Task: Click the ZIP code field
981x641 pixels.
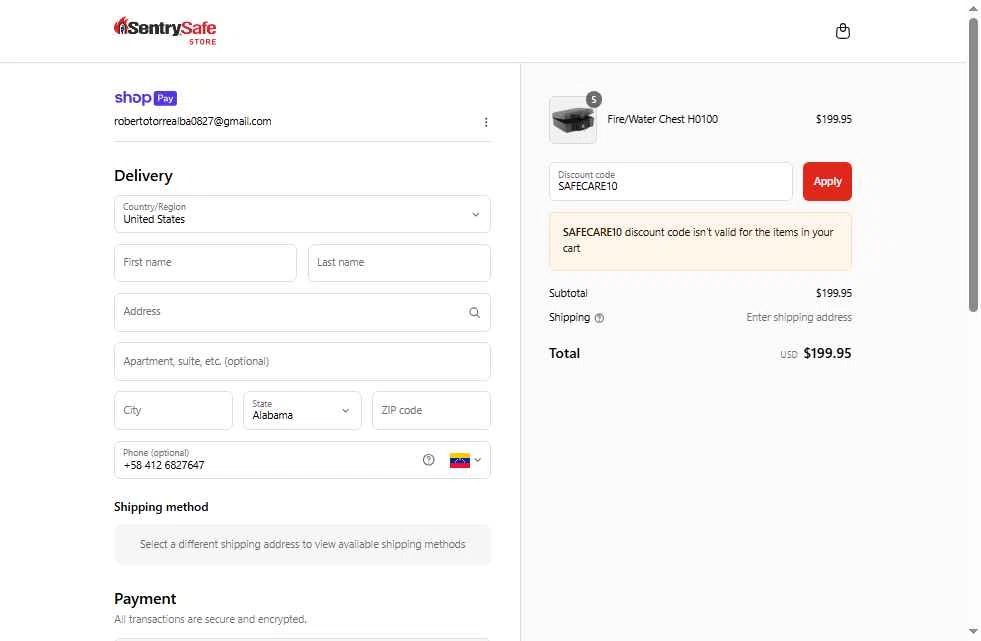Action: pyautogui.click(x=431, y=410)
